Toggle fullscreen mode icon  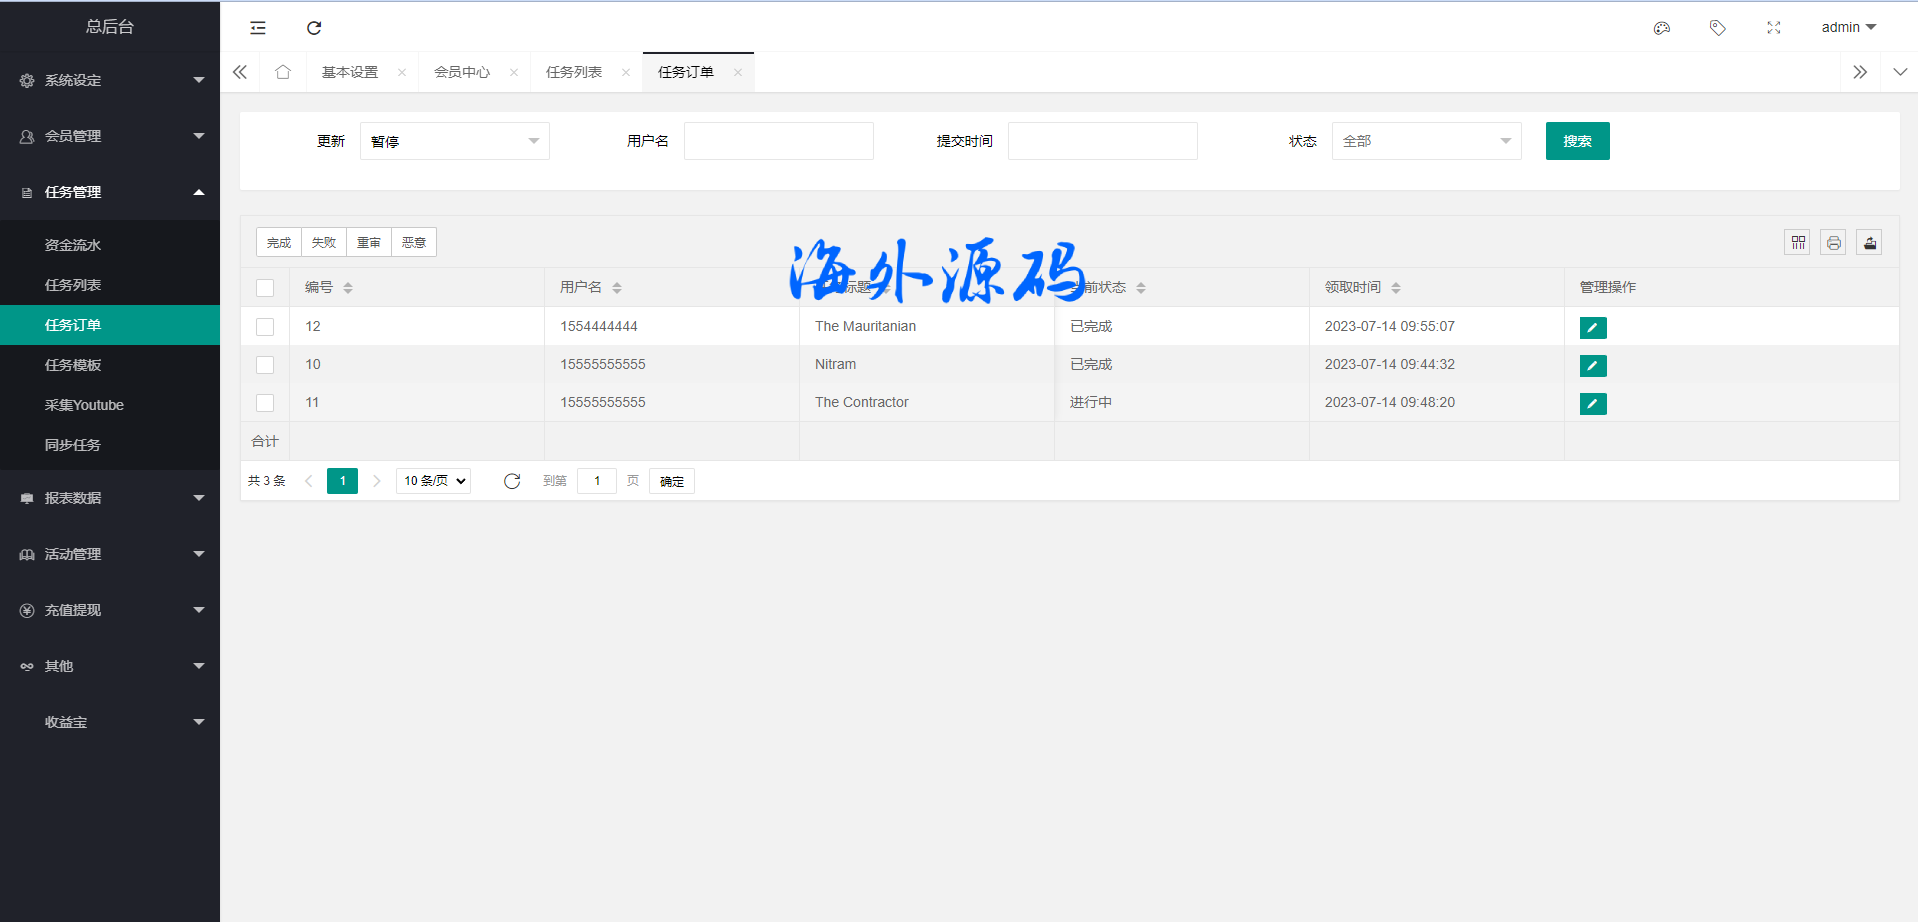tap(1774, 28)
